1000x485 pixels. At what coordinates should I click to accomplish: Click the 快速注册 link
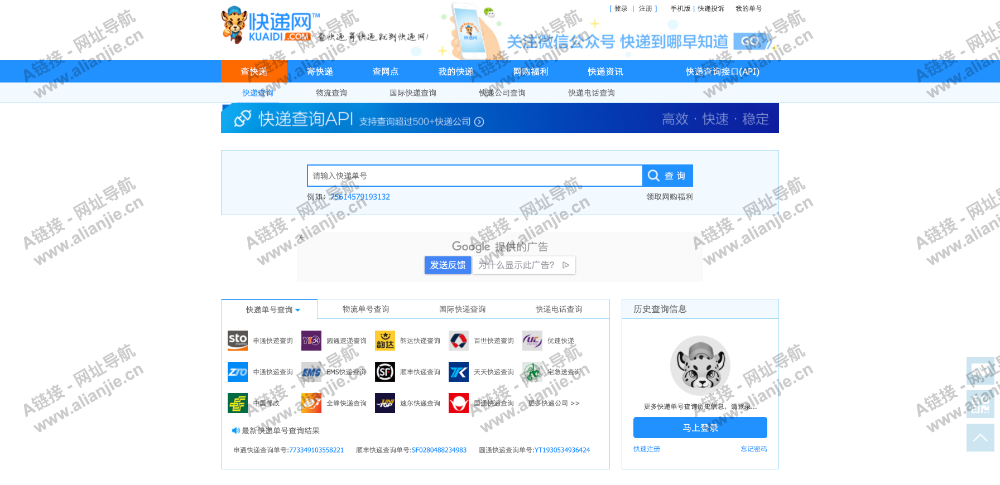click(x=646, y=449)
